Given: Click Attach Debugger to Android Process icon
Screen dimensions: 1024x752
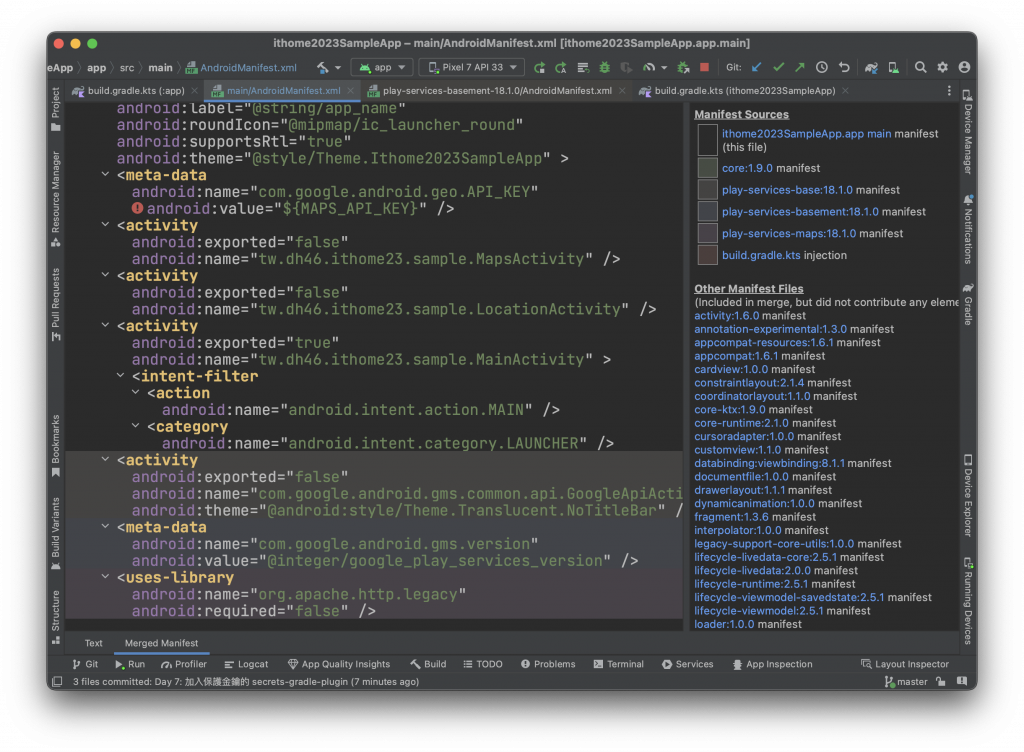Looking at the screenshot, I should [x=683, y=67].
